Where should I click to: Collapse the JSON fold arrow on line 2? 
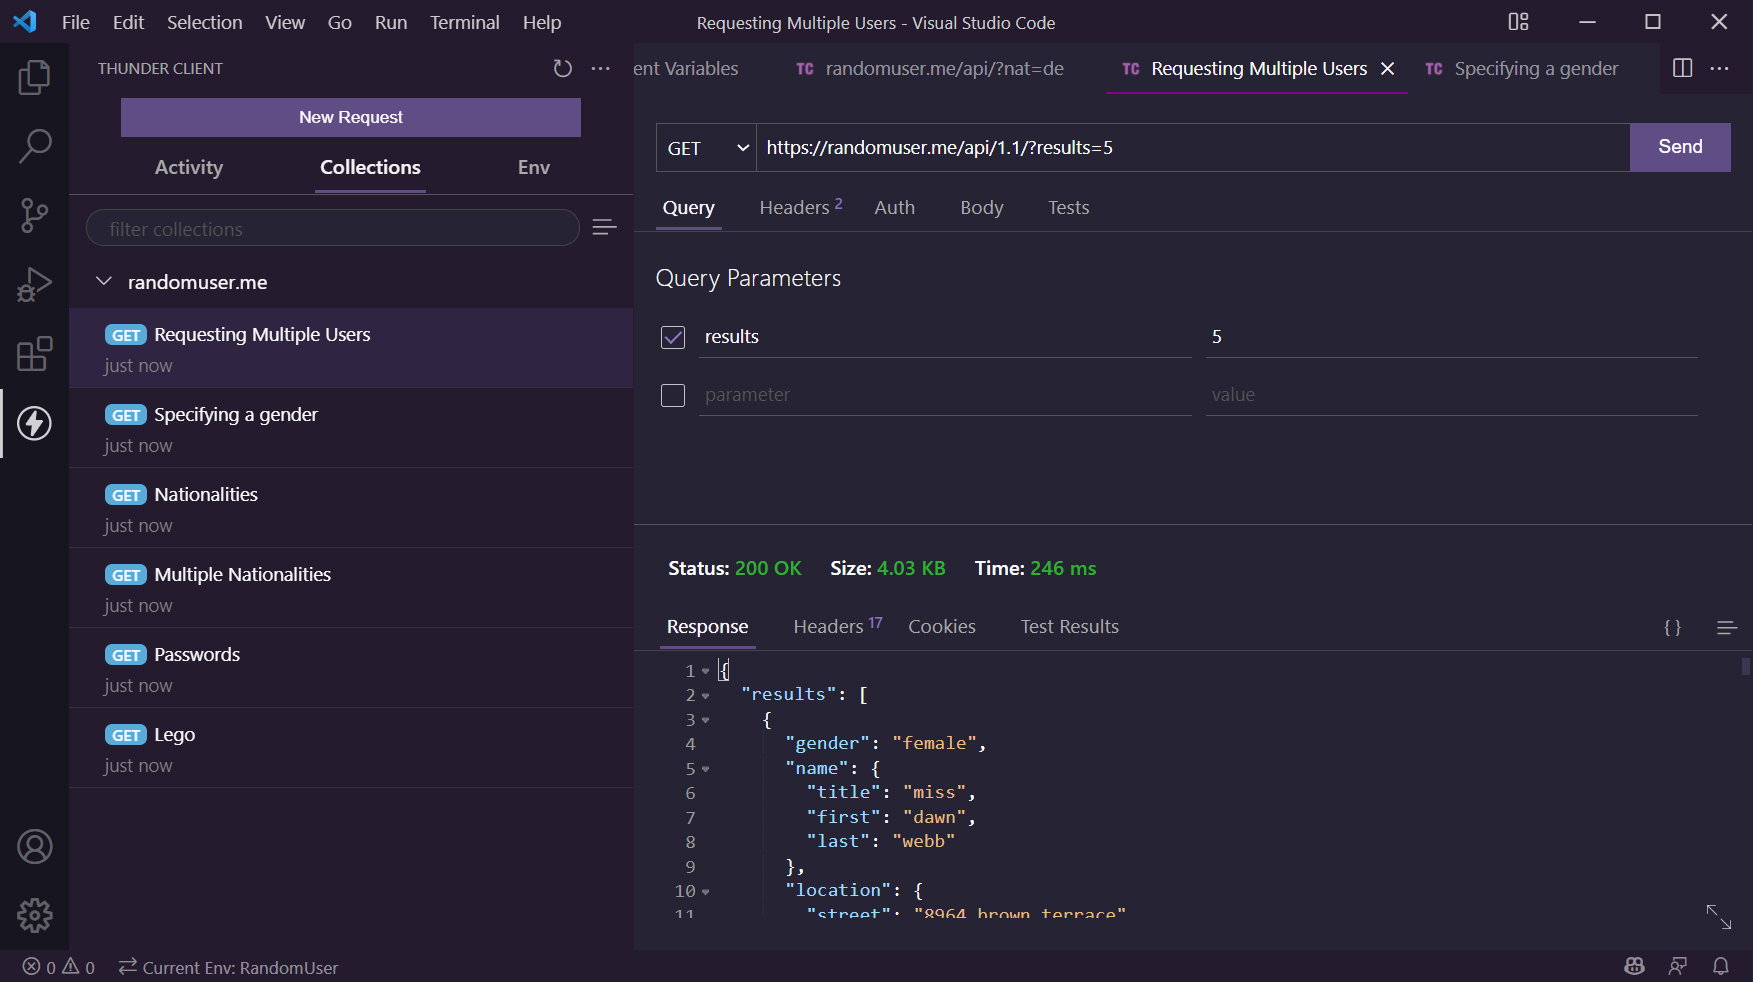click(x=706, y=696)
